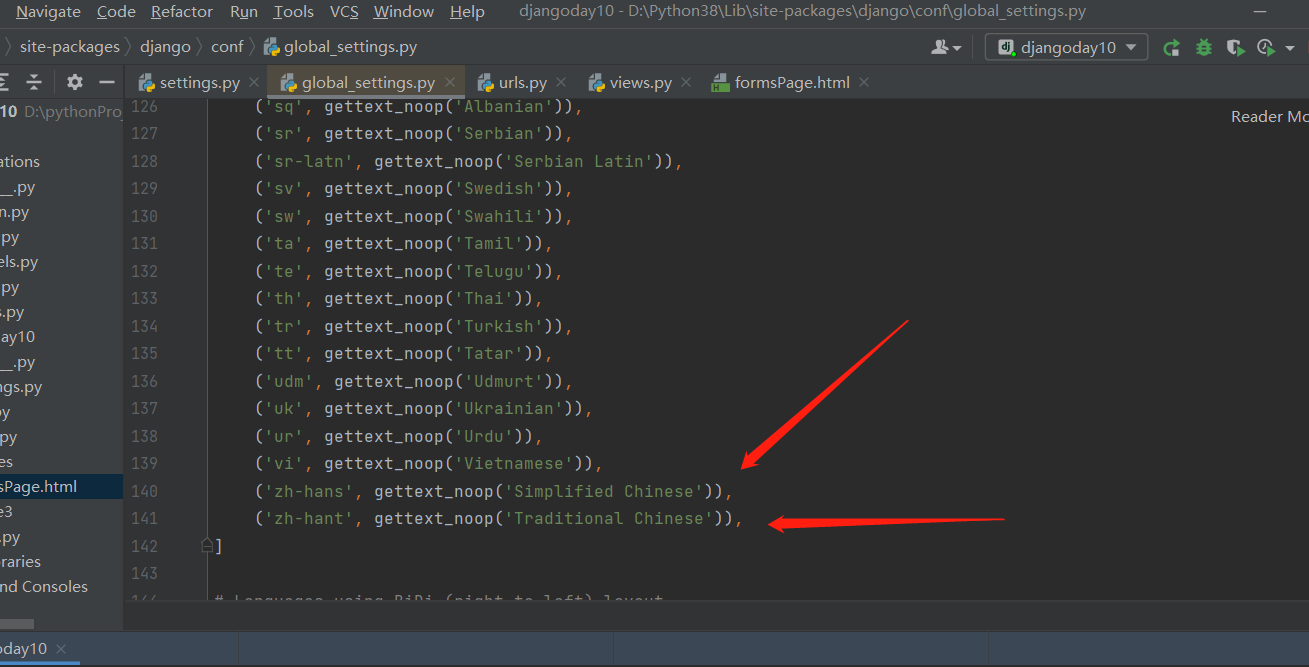The image size is (1309, 667).
Task: Click the global_settings.py breadcrumb
Action: [350, 47]
